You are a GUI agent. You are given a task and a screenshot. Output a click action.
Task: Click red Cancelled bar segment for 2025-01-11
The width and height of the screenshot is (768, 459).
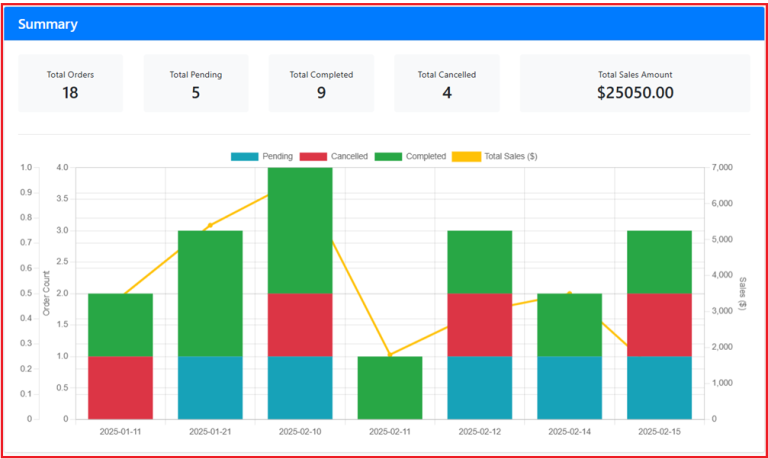(x=120, y=387)
